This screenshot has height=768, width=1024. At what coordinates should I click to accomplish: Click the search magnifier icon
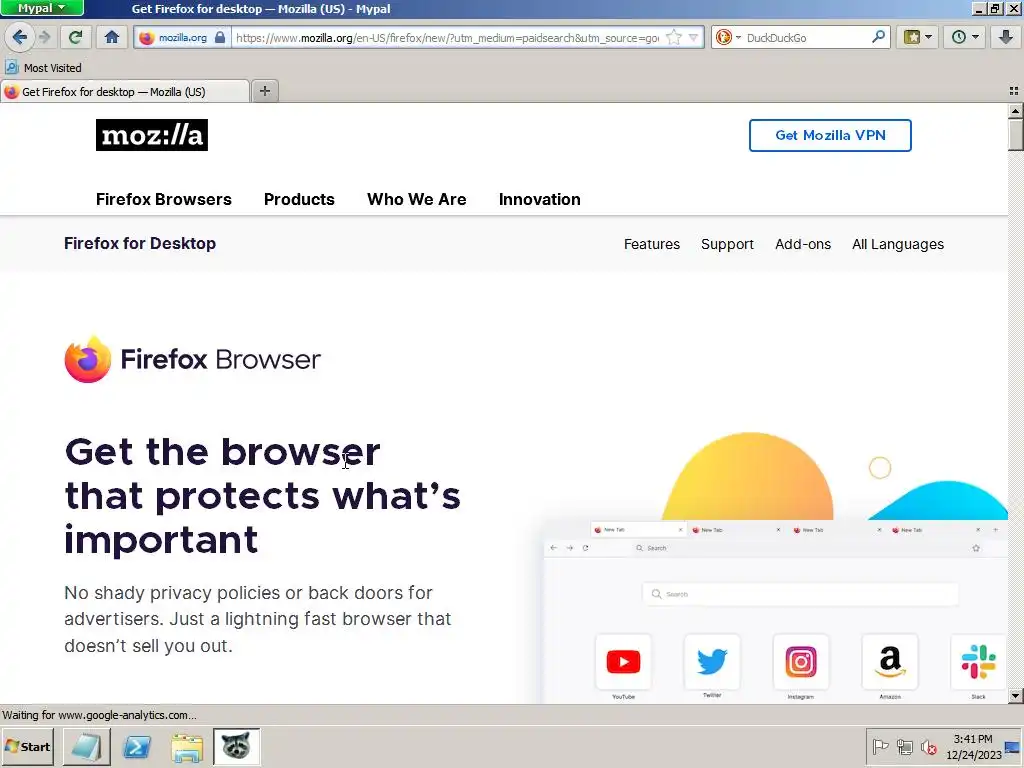879,37
